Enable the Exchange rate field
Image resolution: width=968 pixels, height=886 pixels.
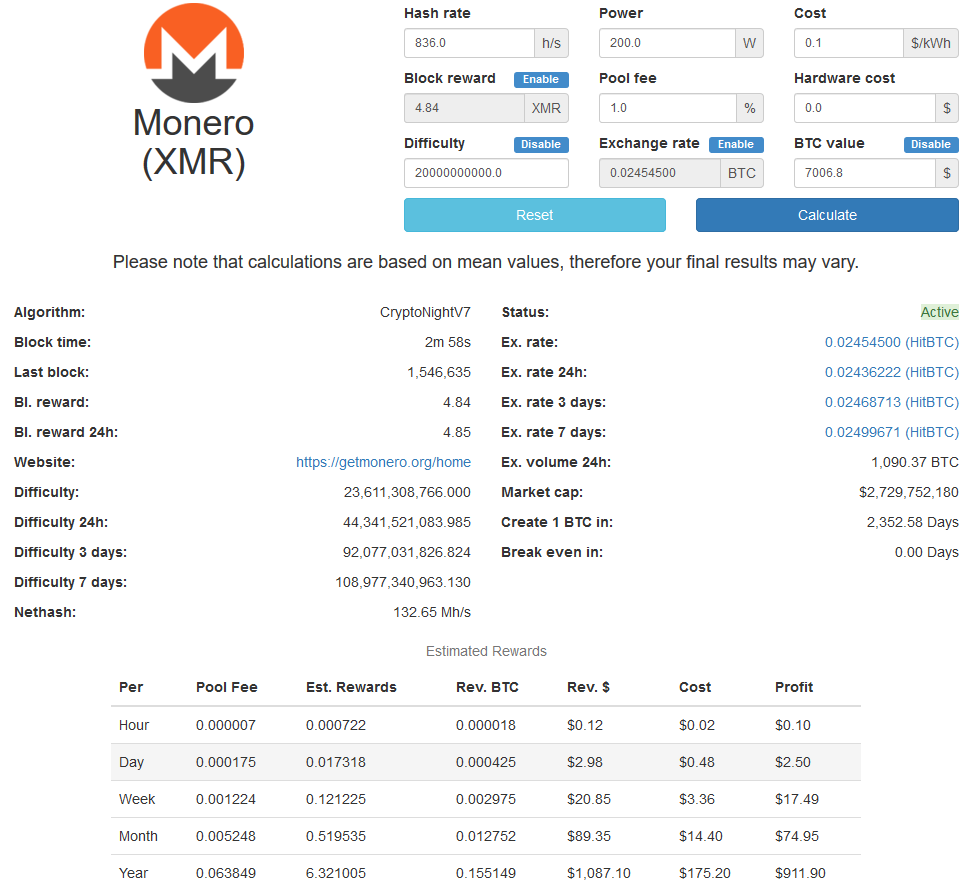[736, 144]
